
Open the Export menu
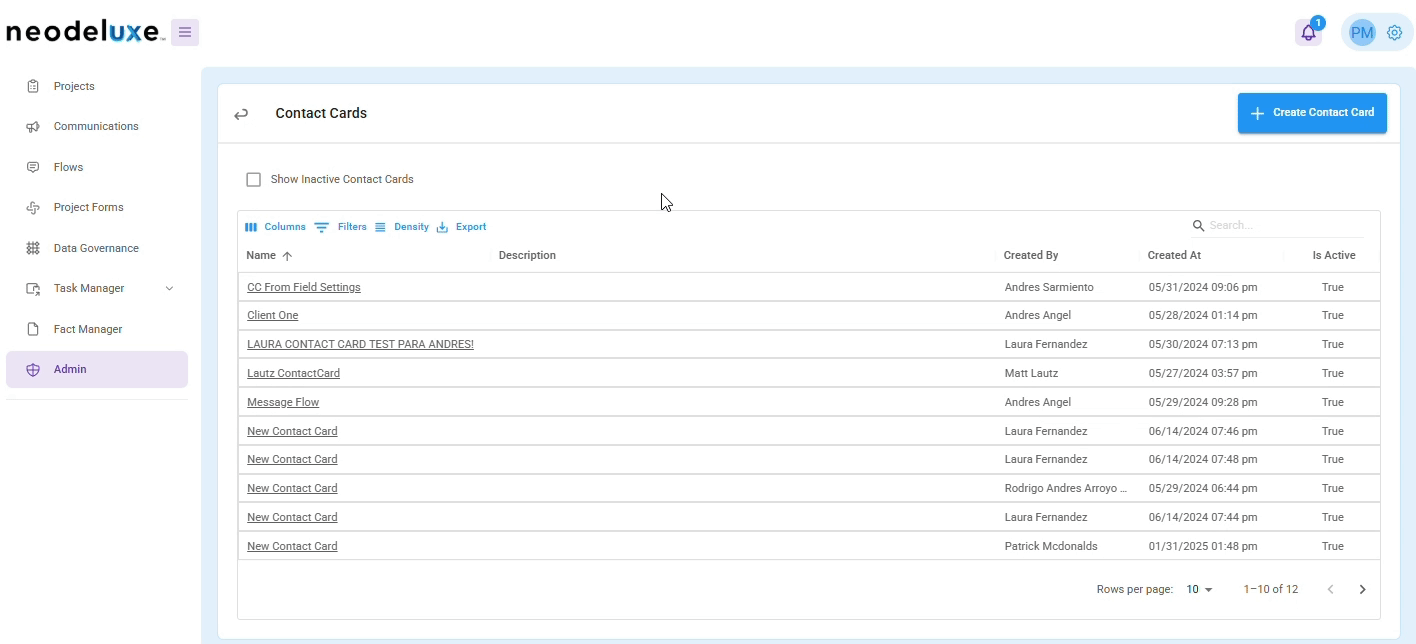pyautogui.click(x=462, y=227)
